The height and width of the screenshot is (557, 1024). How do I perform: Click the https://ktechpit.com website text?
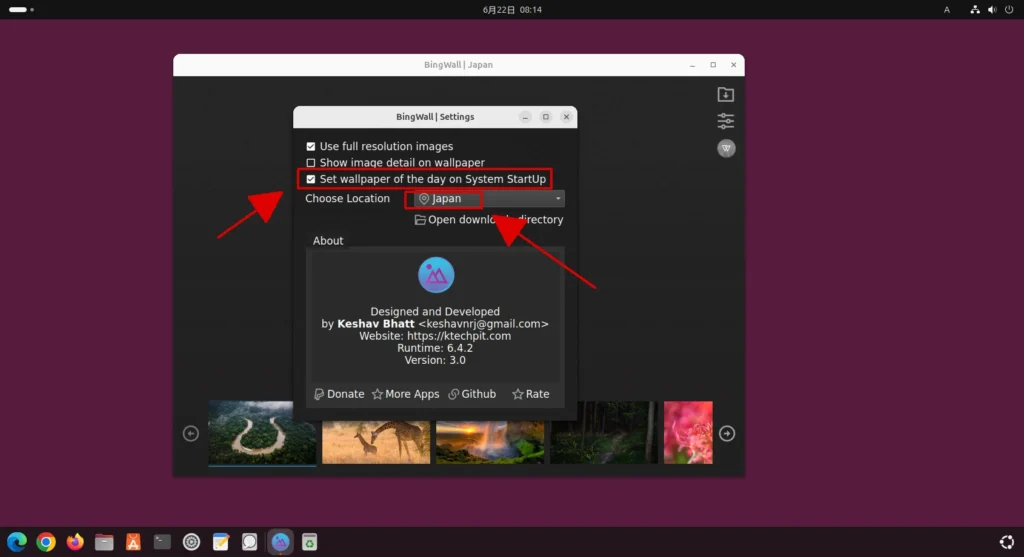459,336
